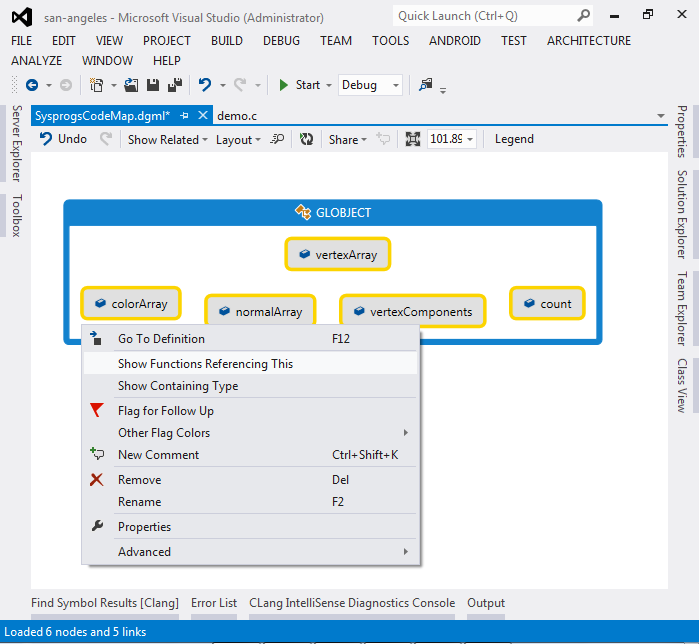Expand the toolbar overflow options arrow
Screen dimensions: 699x644
443,90
